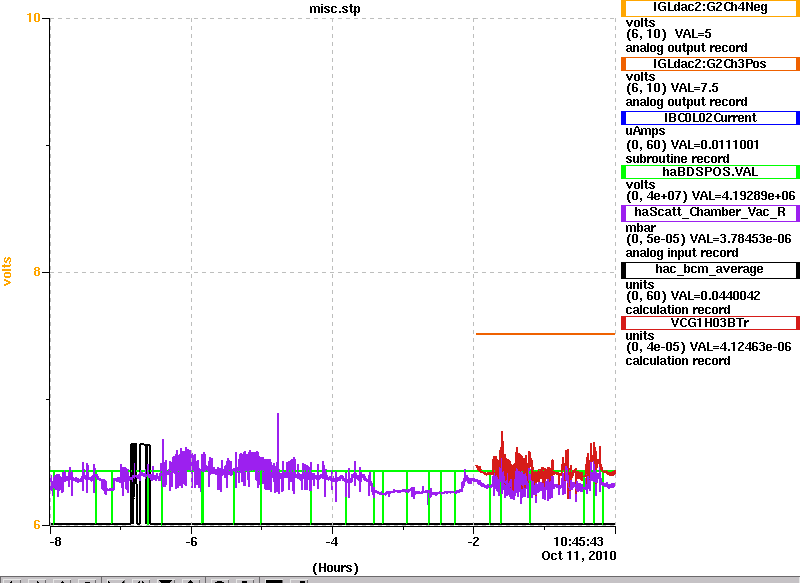
Task: Click the analog input record text
Action: click(x=682, y=253)
